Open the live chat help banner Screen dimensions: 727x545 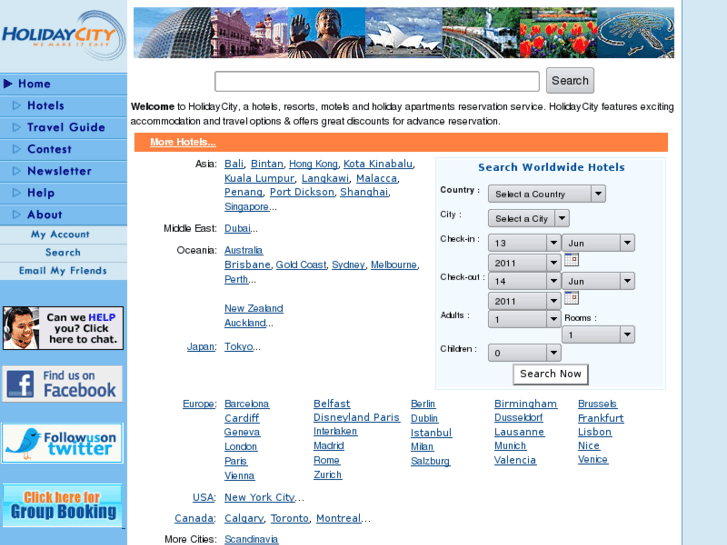click(x=63, y=328)
